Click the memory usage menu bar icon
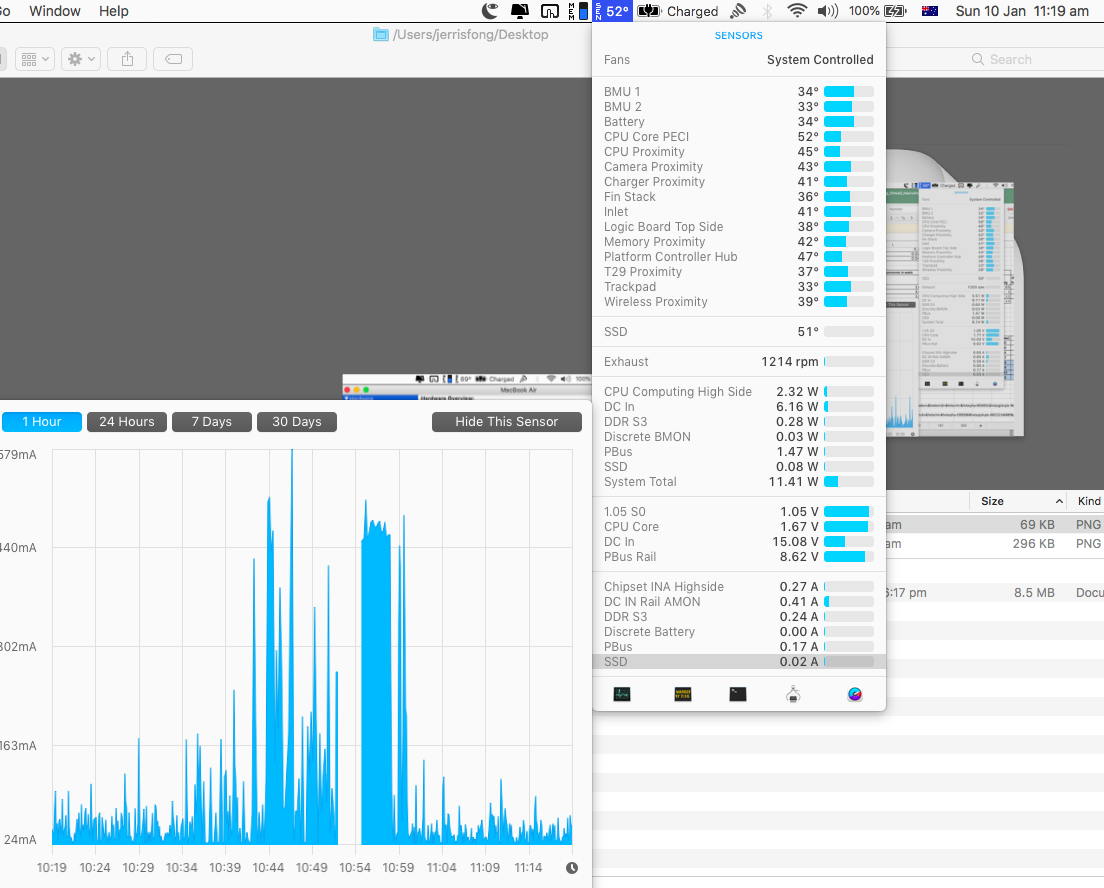This screenshot has width=1104, height=888. pos(578,11)
